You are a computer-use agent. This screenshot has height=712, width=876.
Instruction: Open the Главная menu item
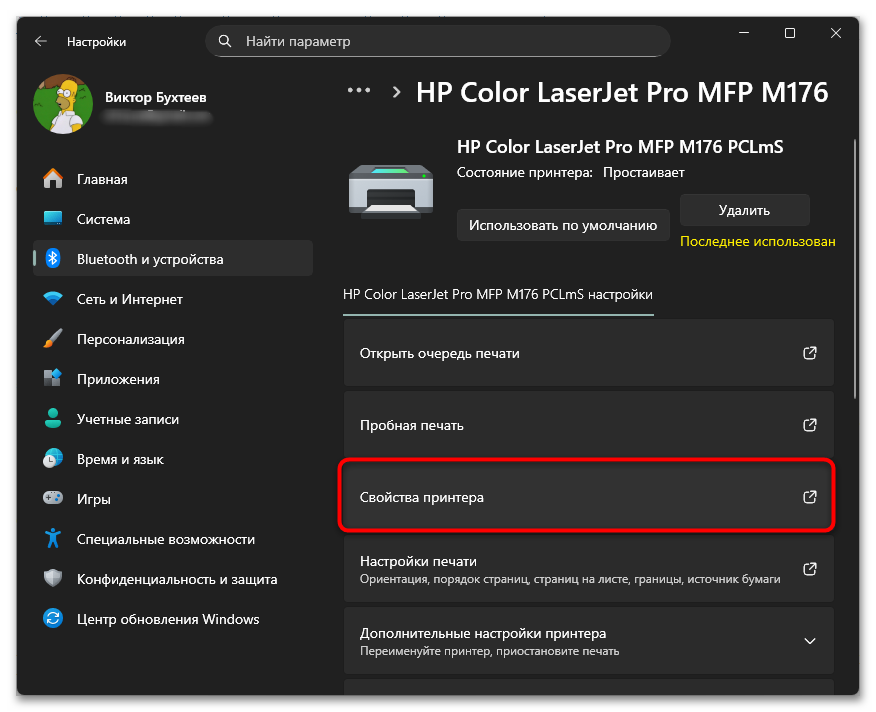pyautogui.click(x=173, y=179)
